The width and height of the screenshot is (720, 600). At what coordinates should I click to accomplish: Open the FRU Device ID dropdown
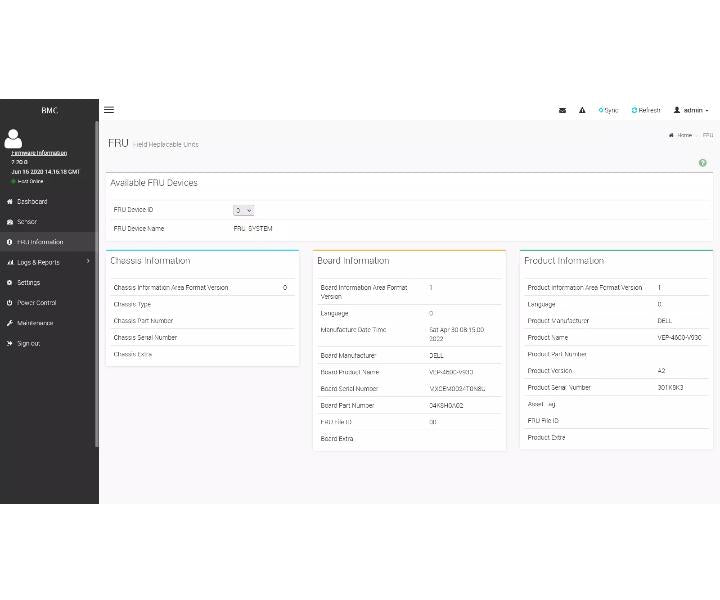[x=243, y=210]
